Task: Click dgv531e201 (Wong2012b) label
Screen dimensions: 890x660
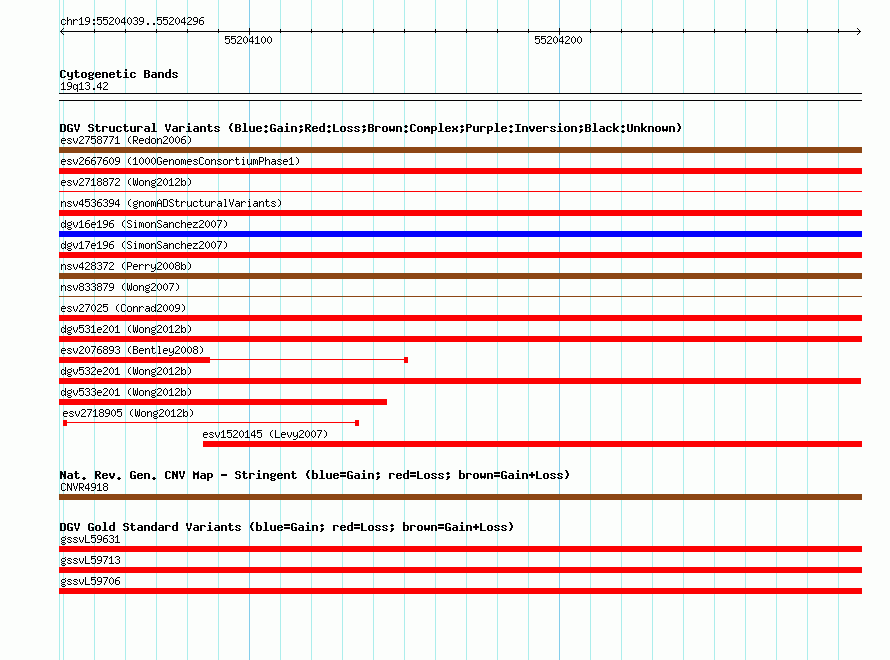Action: coord(126,329)
